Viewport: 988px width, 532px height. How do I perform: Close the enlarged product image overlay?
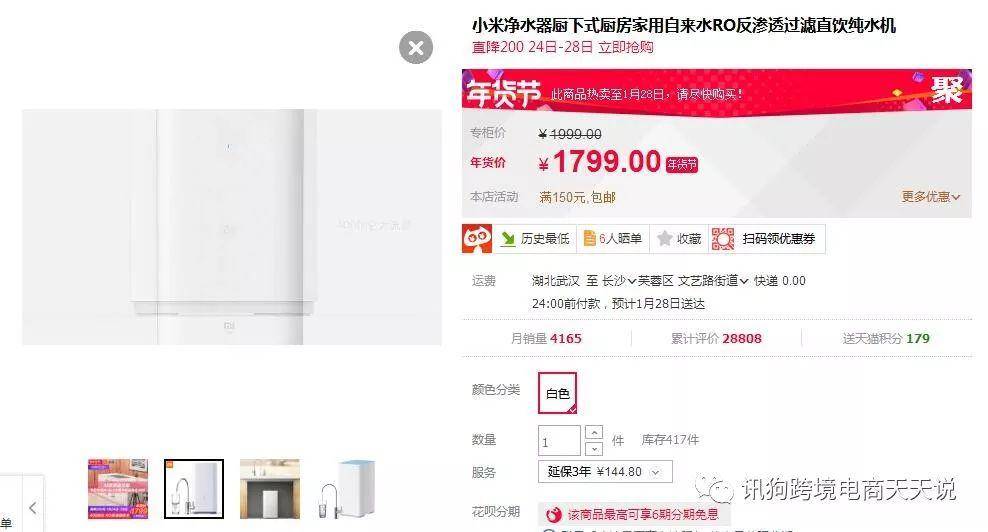click(416, 47)
